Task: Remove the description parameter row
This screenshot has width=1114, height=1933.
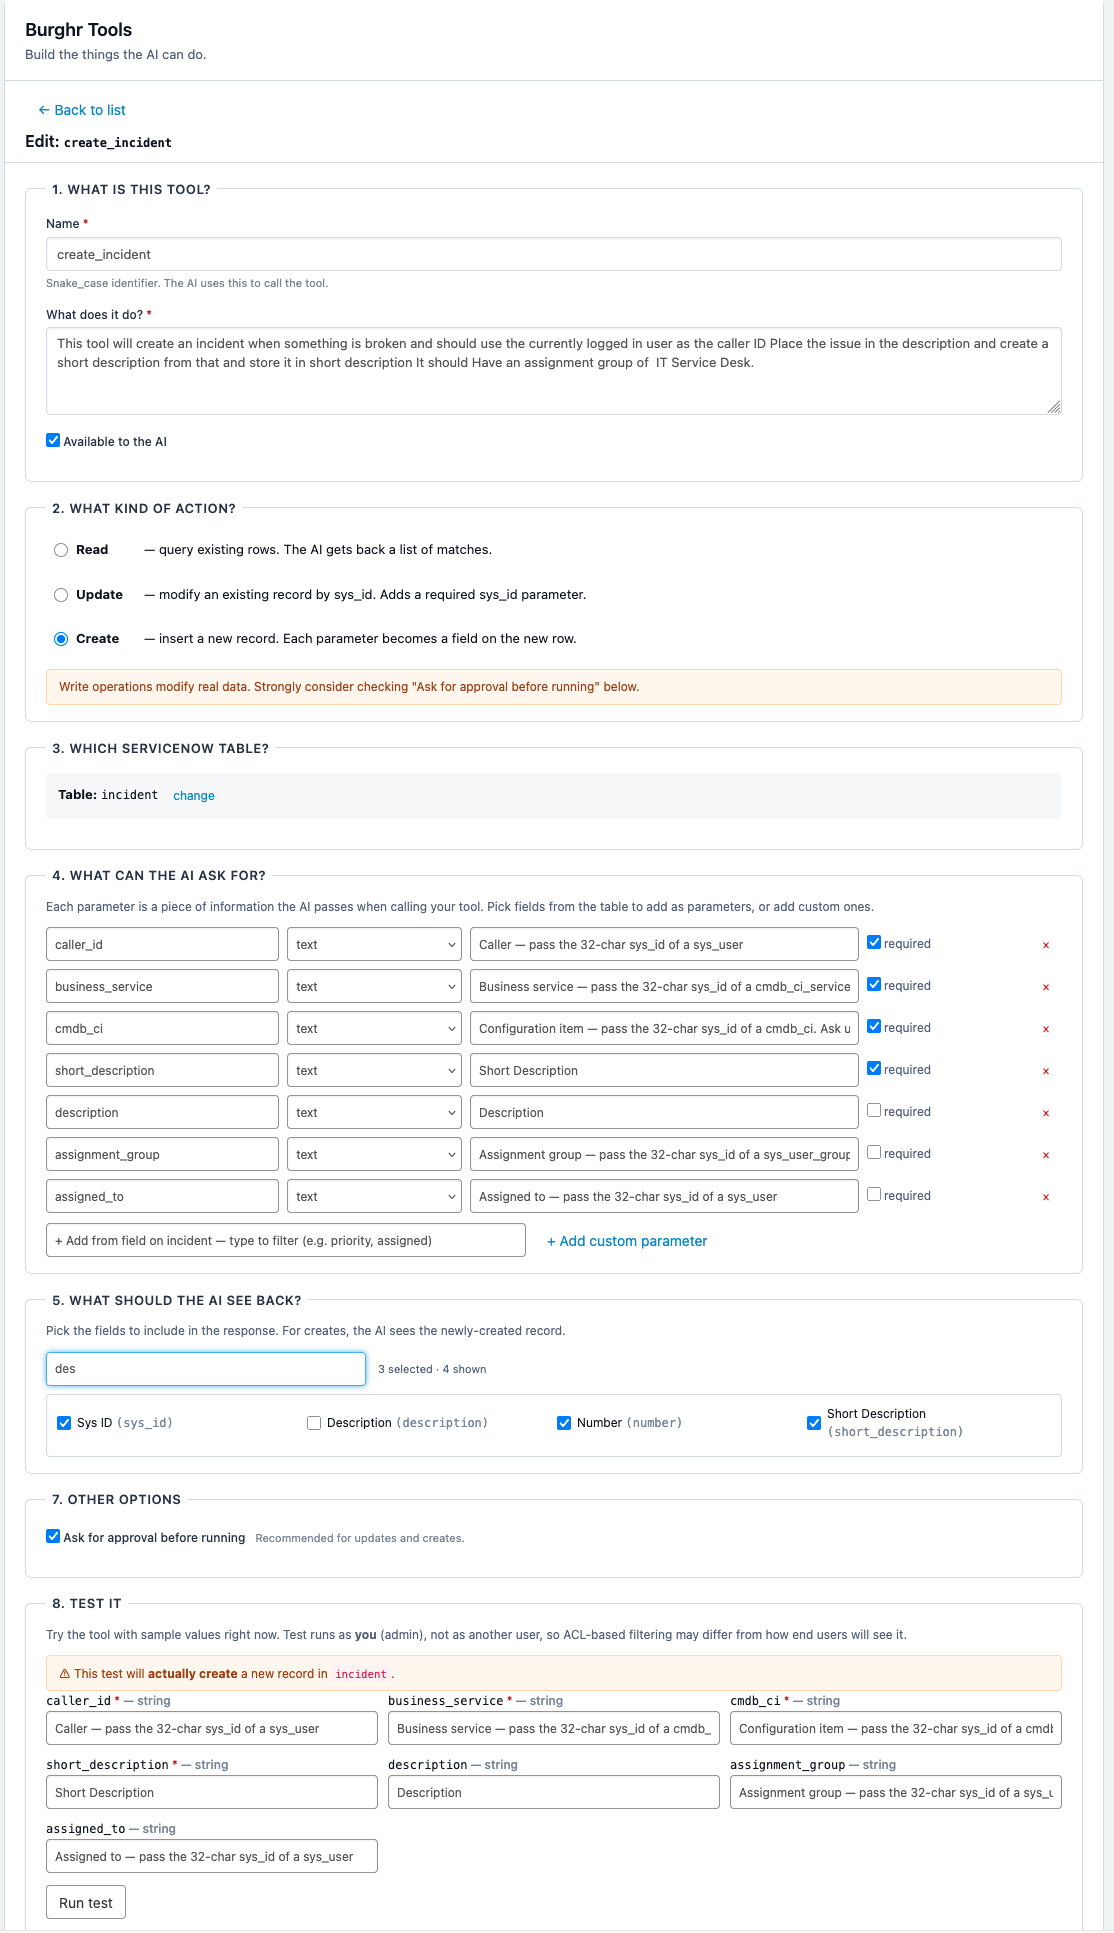Action: tap(1046, 1113)
